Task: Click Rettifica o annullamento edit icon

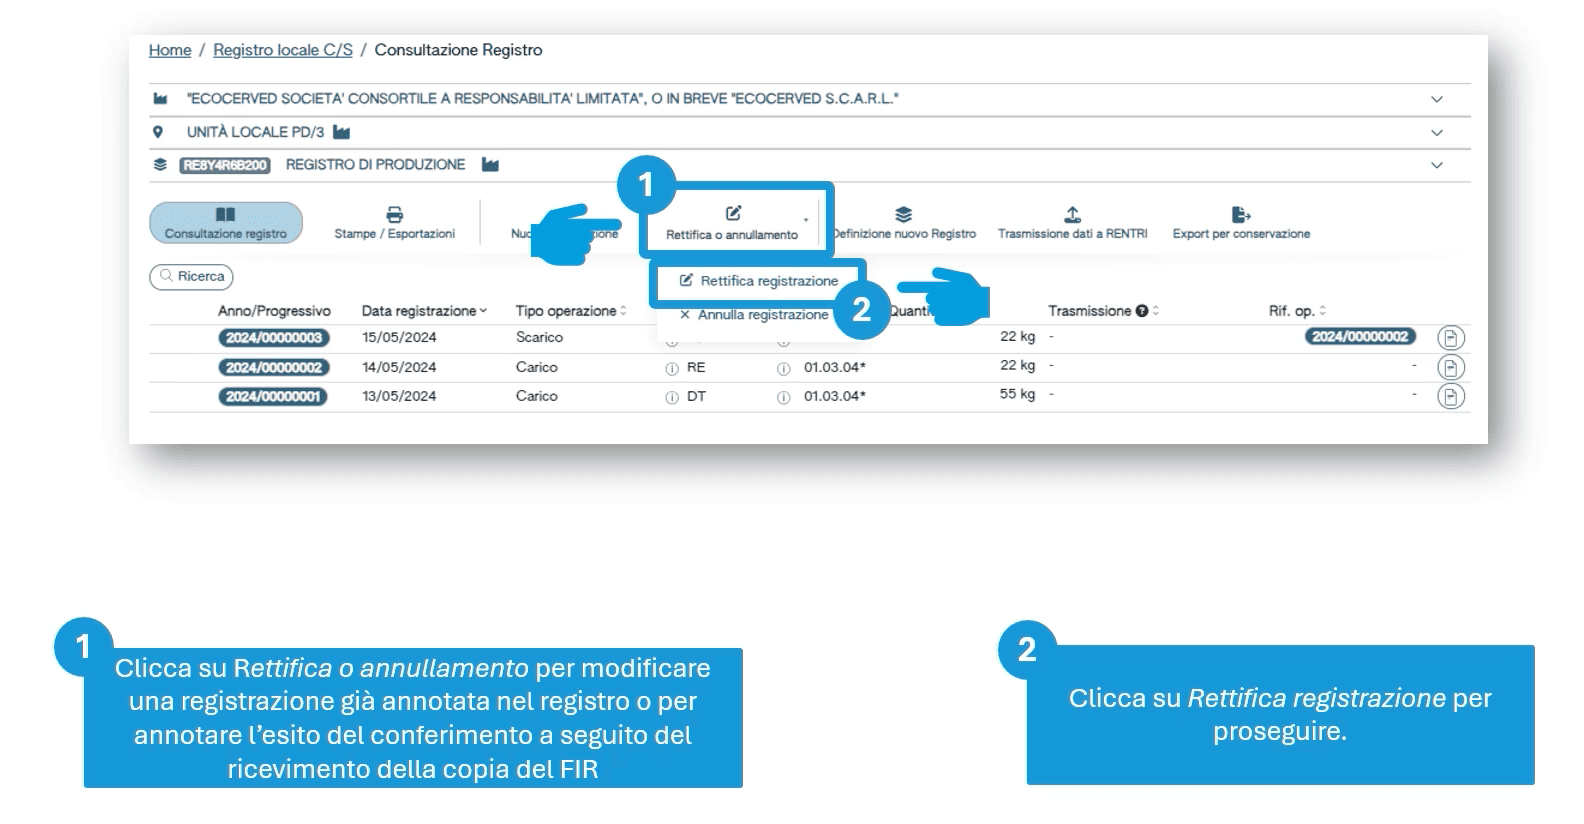Action: click(733, 213)
